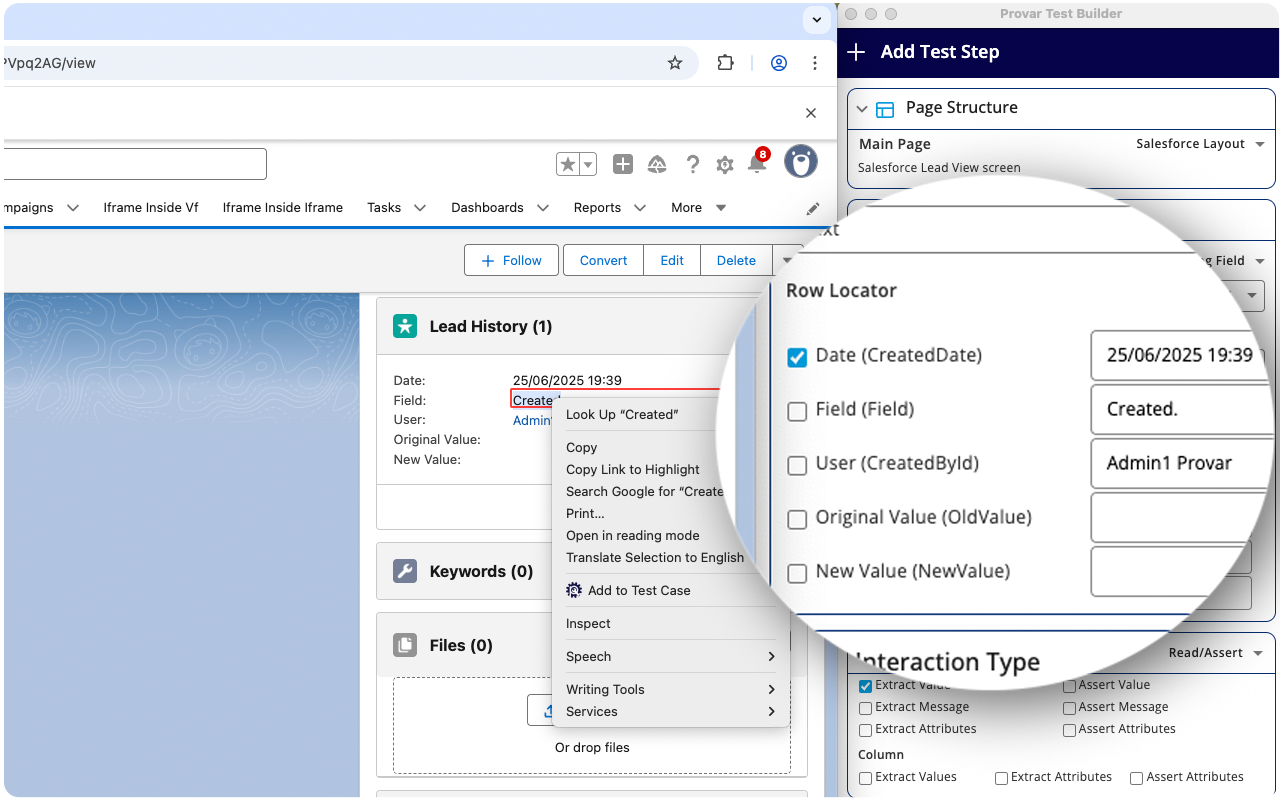Open the Lead History (1) link
The image size is (1280, 800).
tap(491, 326)
